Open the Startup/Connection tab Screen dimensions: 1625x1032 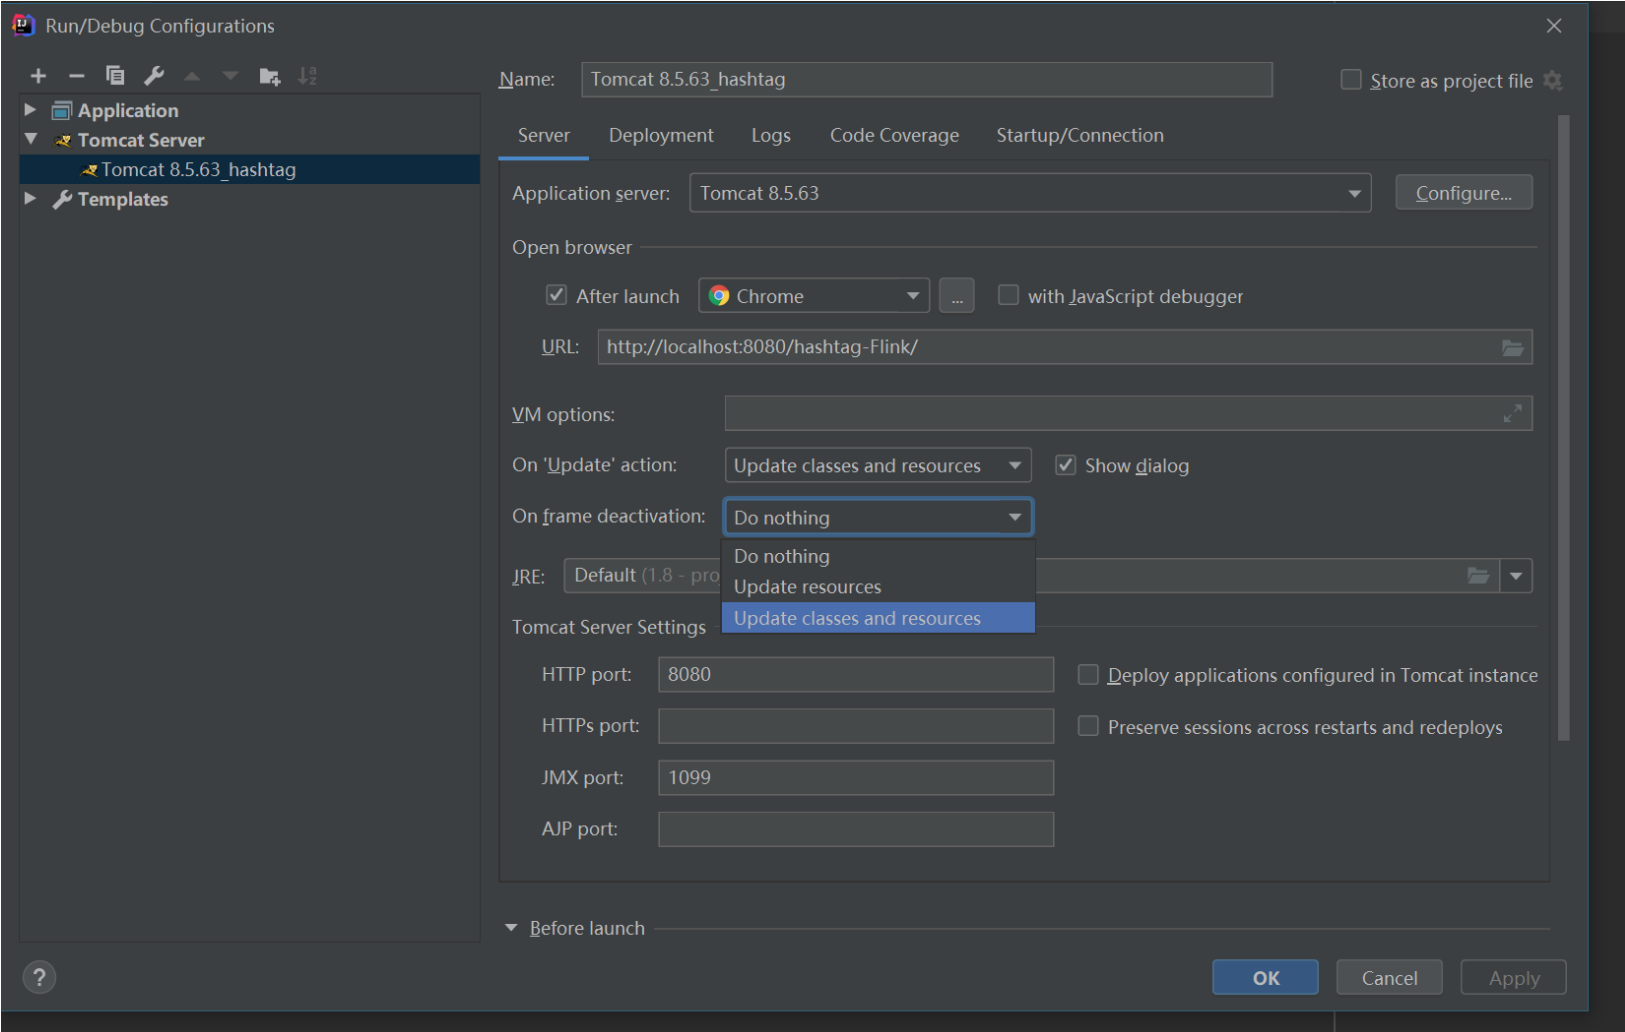pyautogui.click(x=1079, y=136)
